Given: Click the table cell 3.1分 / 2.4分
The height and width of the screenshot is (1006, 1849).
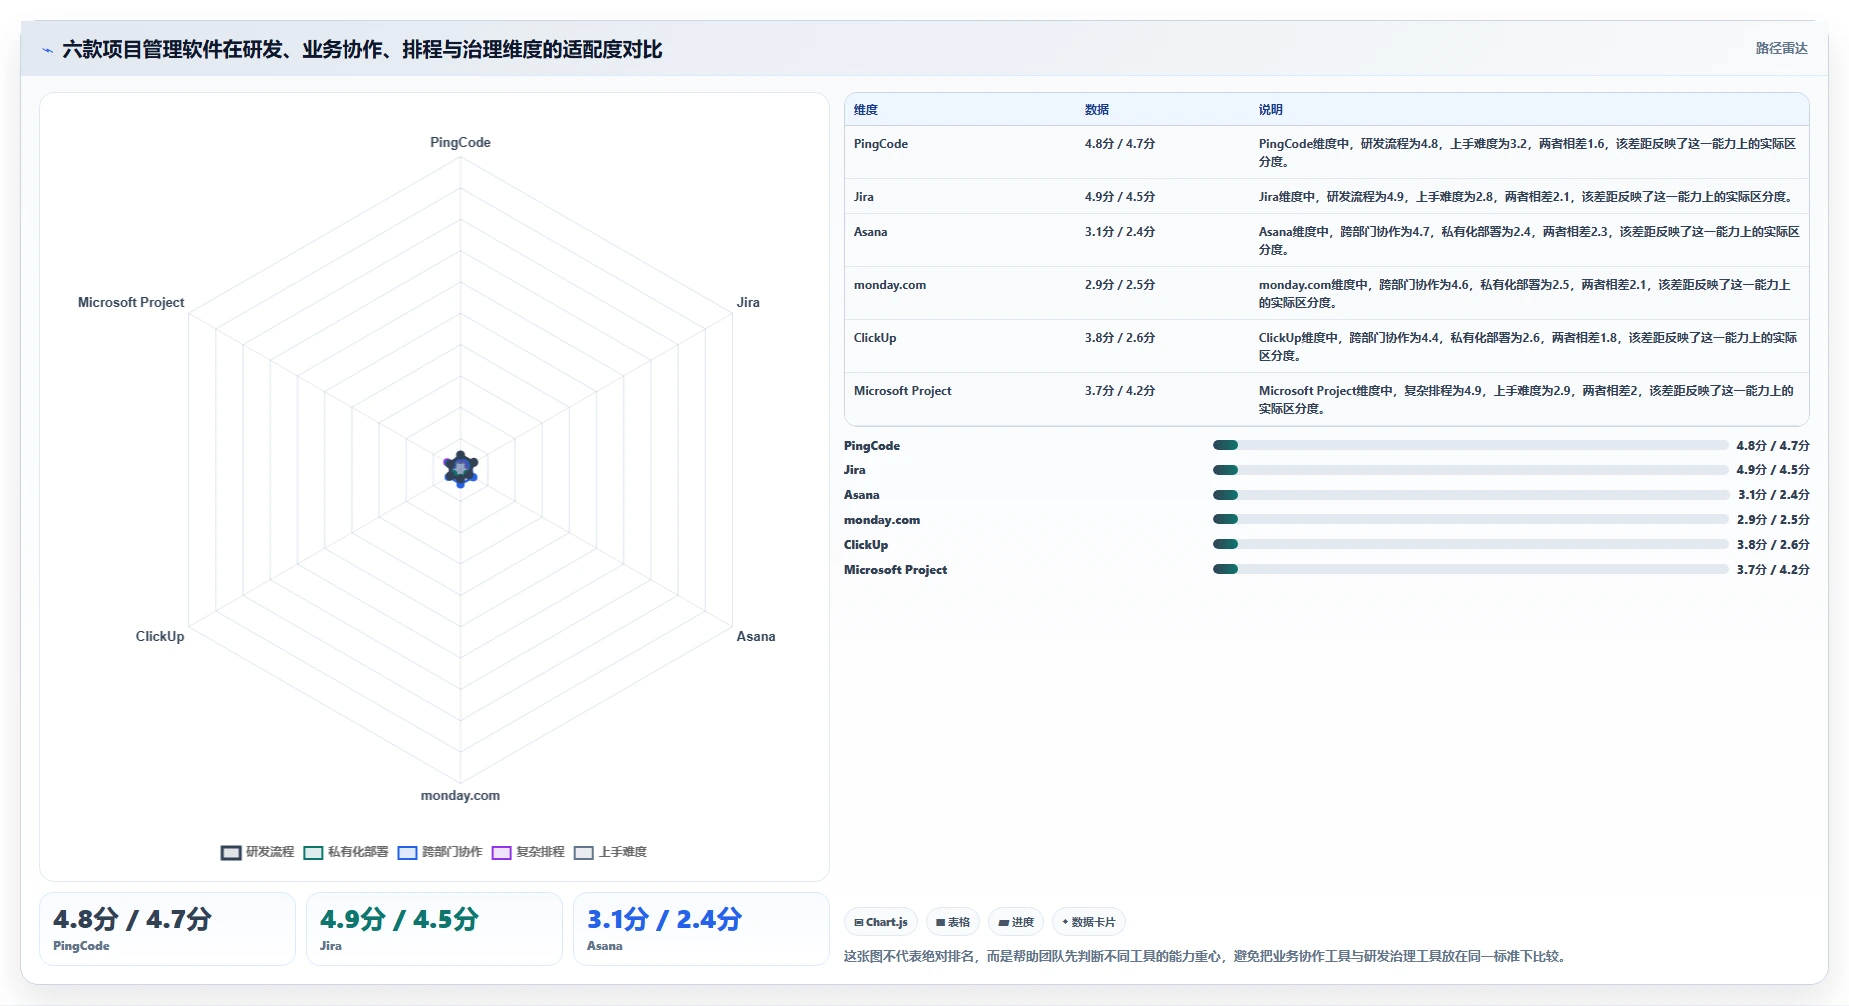Looking at the screenshot, I should (x=1120, y=232).
